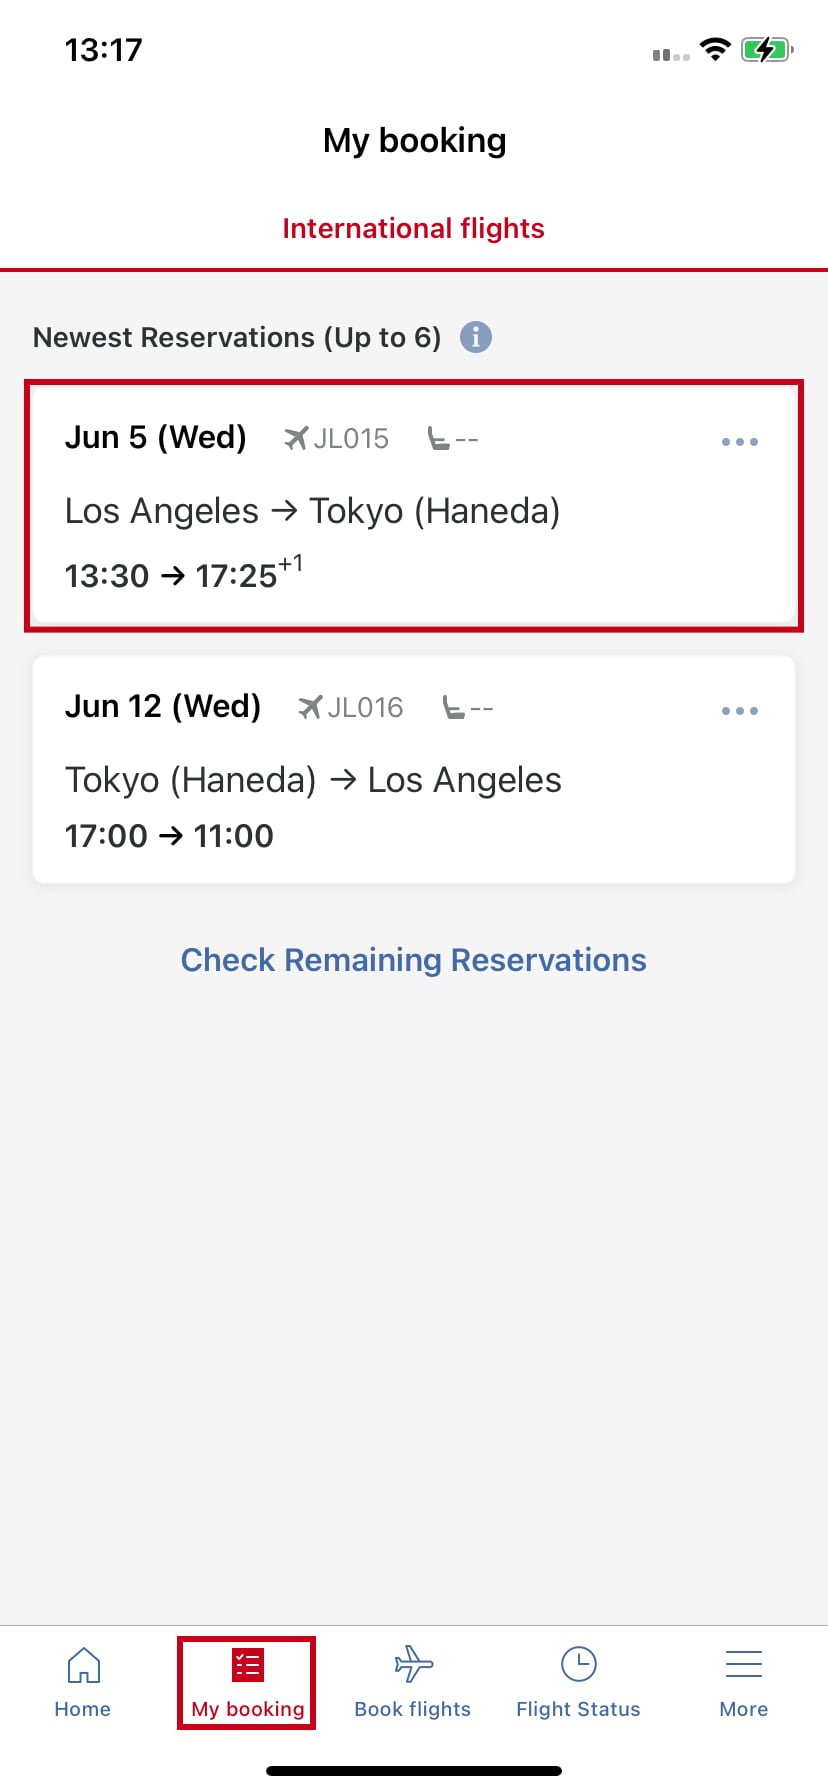The width and height of the screenshot is (828, 1792).
Task: Tap the airplane icon next to JL015
Action: click(296, 438)
